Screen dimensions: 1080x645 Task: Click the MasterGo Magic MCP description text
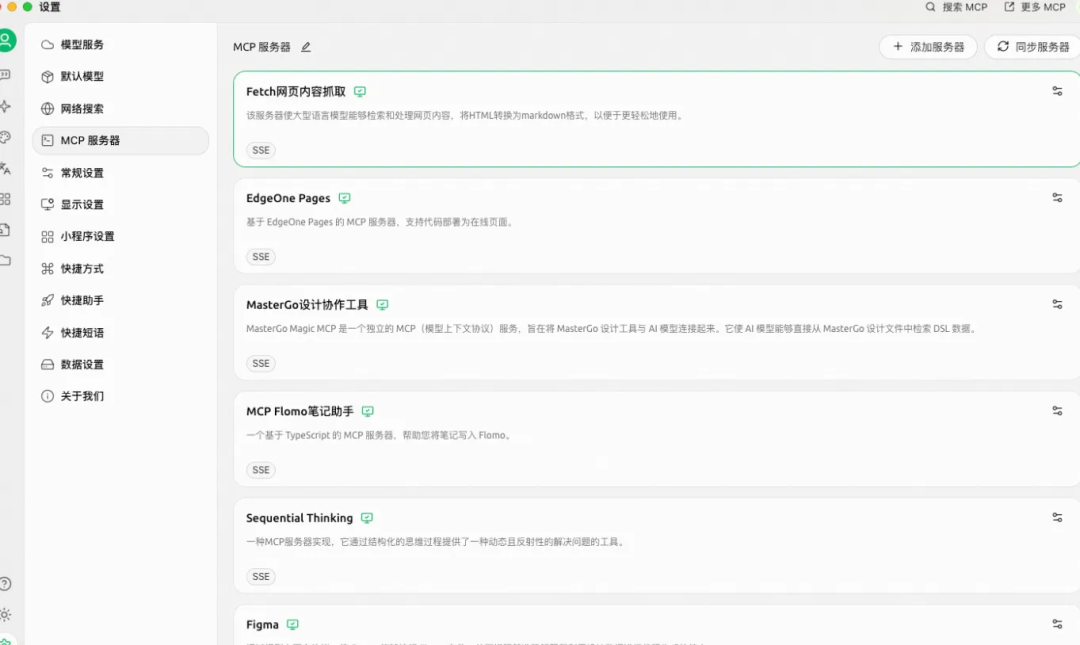point(612,329)
